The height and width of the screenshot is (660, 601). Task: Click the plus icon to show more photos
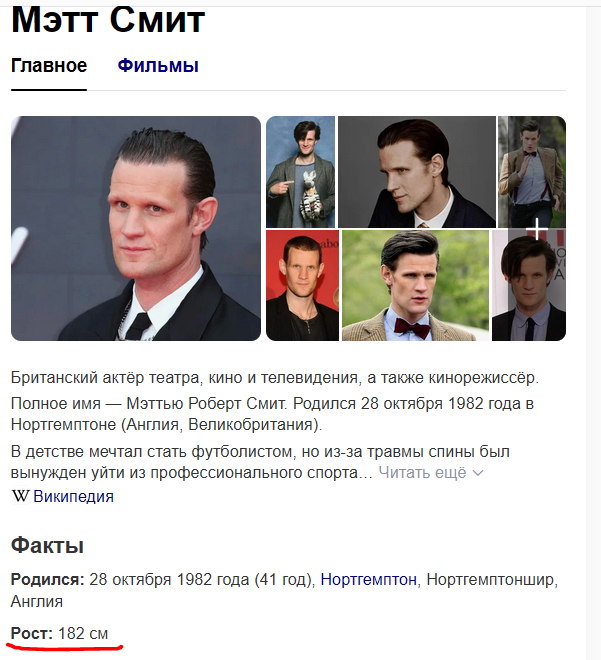pos(537,229)
